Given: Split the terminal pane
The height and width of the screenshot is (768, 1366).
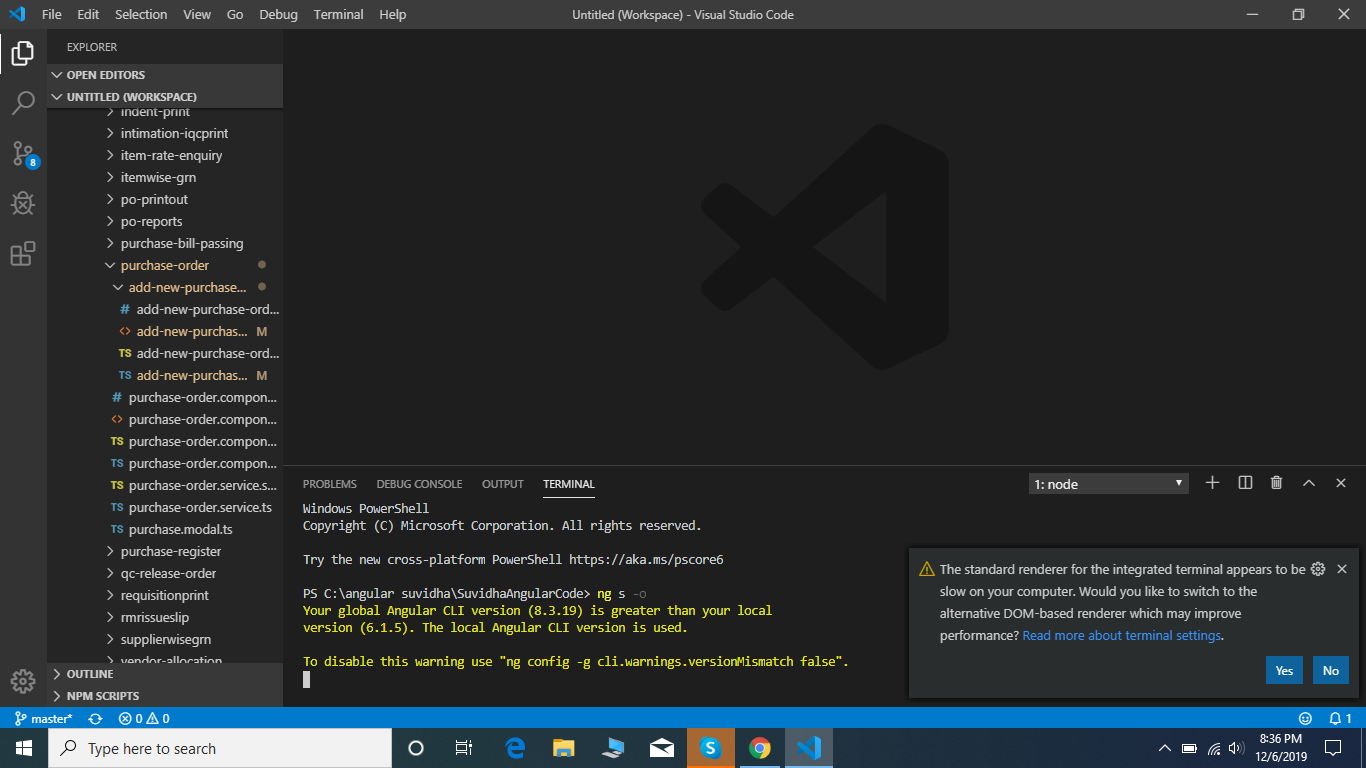Looking at the screenshot, I should point(1245,483).
